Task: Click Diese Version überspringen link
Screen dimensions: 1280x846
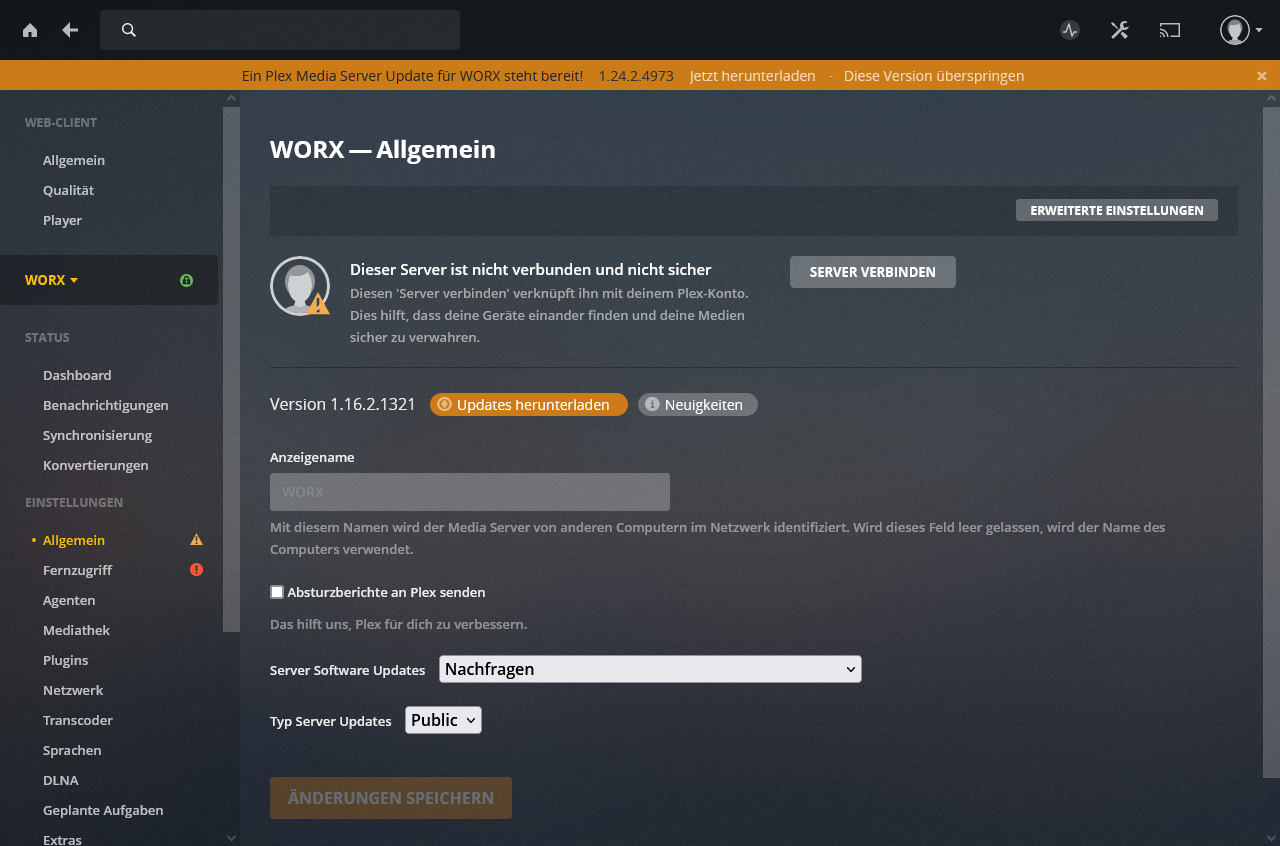Action: coord(934,76)
